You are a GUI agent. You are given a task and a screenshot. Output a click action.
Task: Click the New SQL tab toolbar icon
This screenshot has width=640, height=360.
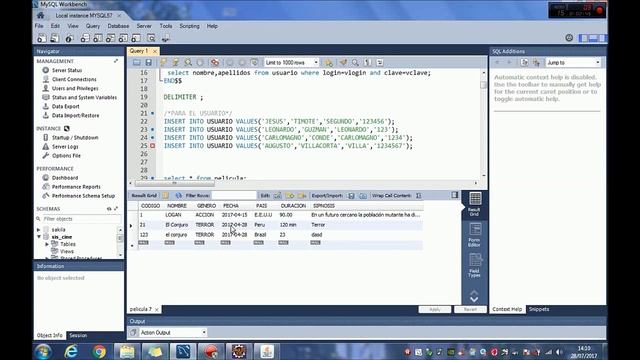pyautogui.click(x=42, y=38)
